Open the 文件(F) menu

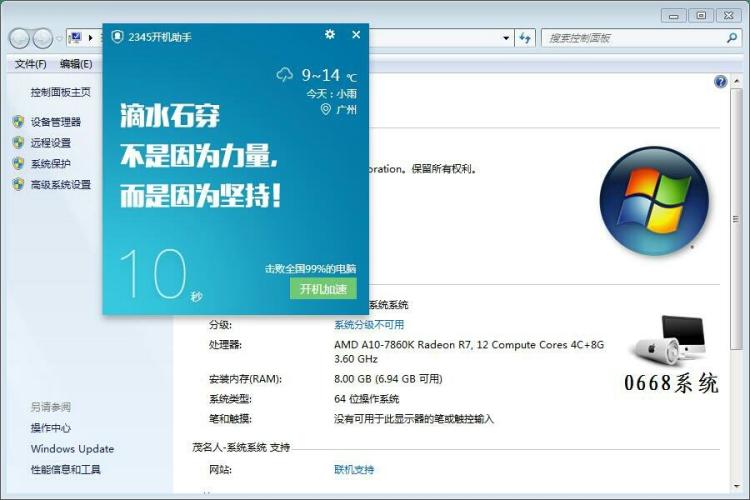30,64
